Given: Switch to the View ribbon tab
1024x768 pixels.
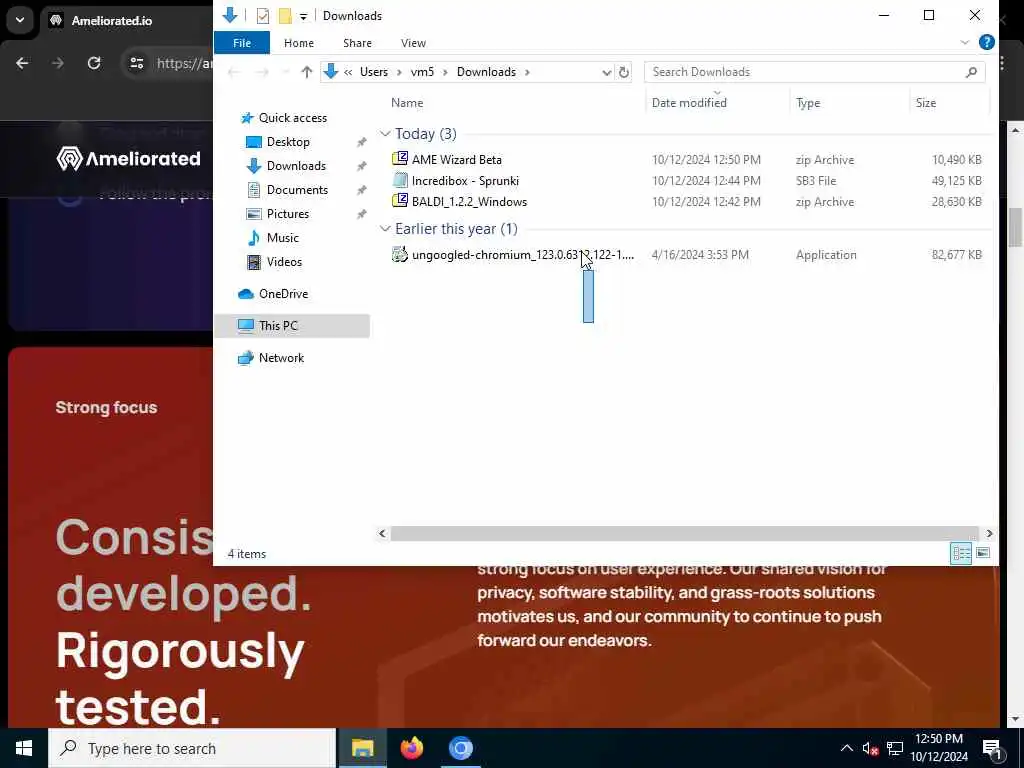Looking at the screenshot, I should (413, 43).
